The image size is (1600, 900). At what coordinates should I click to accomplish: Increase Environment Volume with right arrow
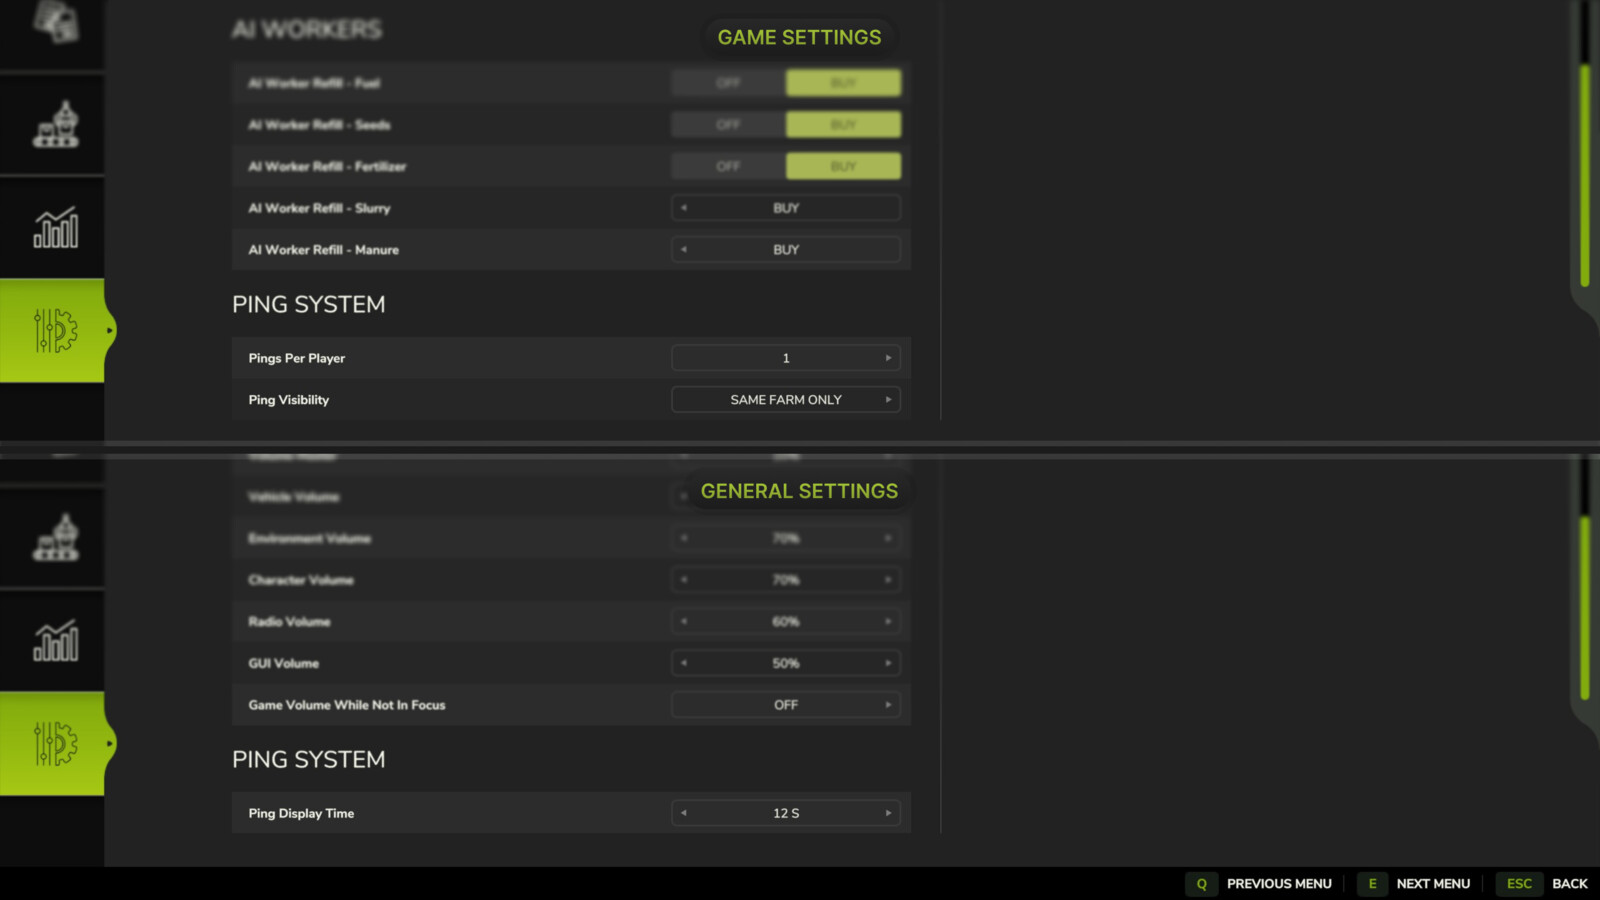[888, 538]
